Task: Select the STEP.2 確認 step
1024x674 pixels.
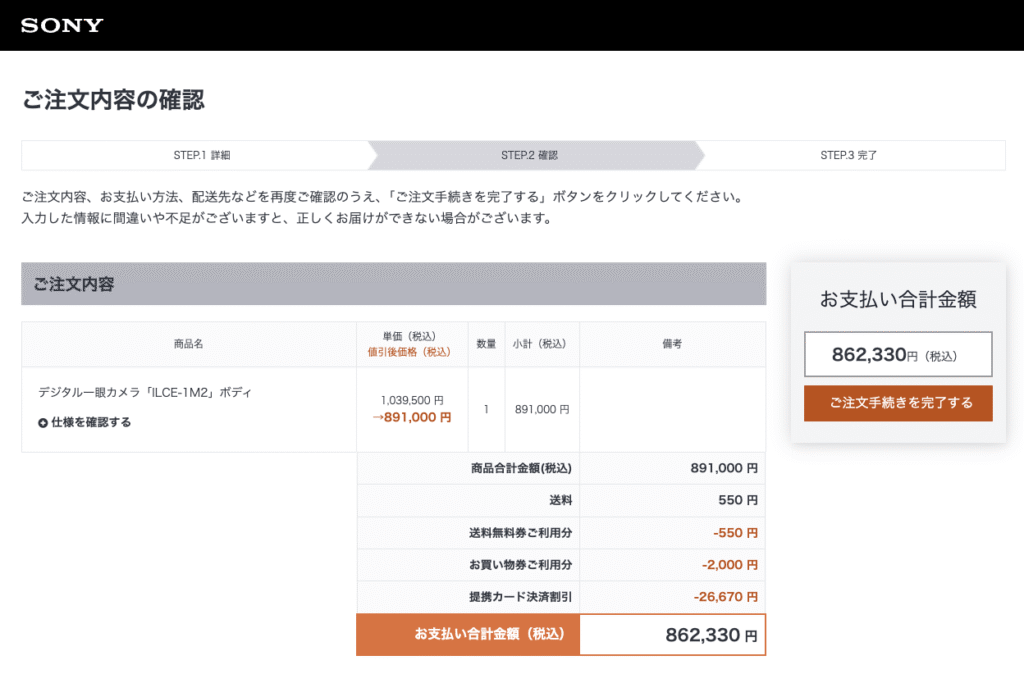Action: [x=529, y=155]
